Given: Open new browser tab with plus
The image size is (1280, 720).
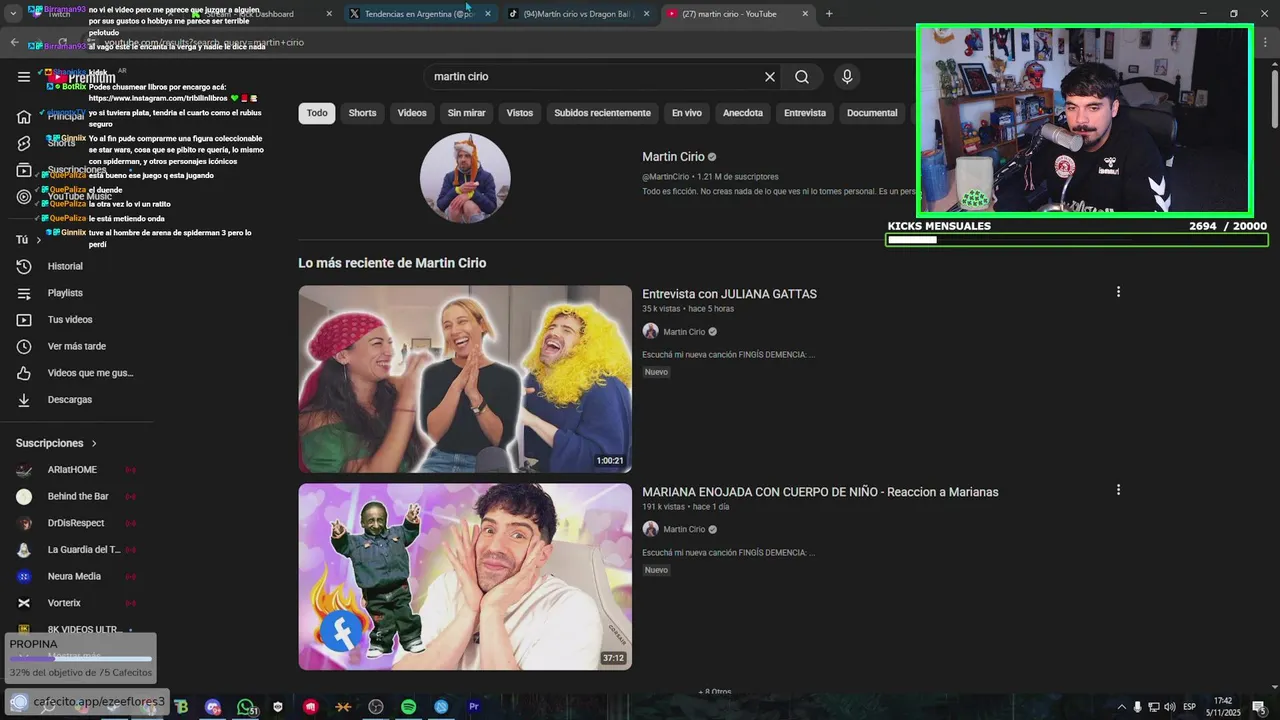Looking at the screenshot, I should pos(829,14).
